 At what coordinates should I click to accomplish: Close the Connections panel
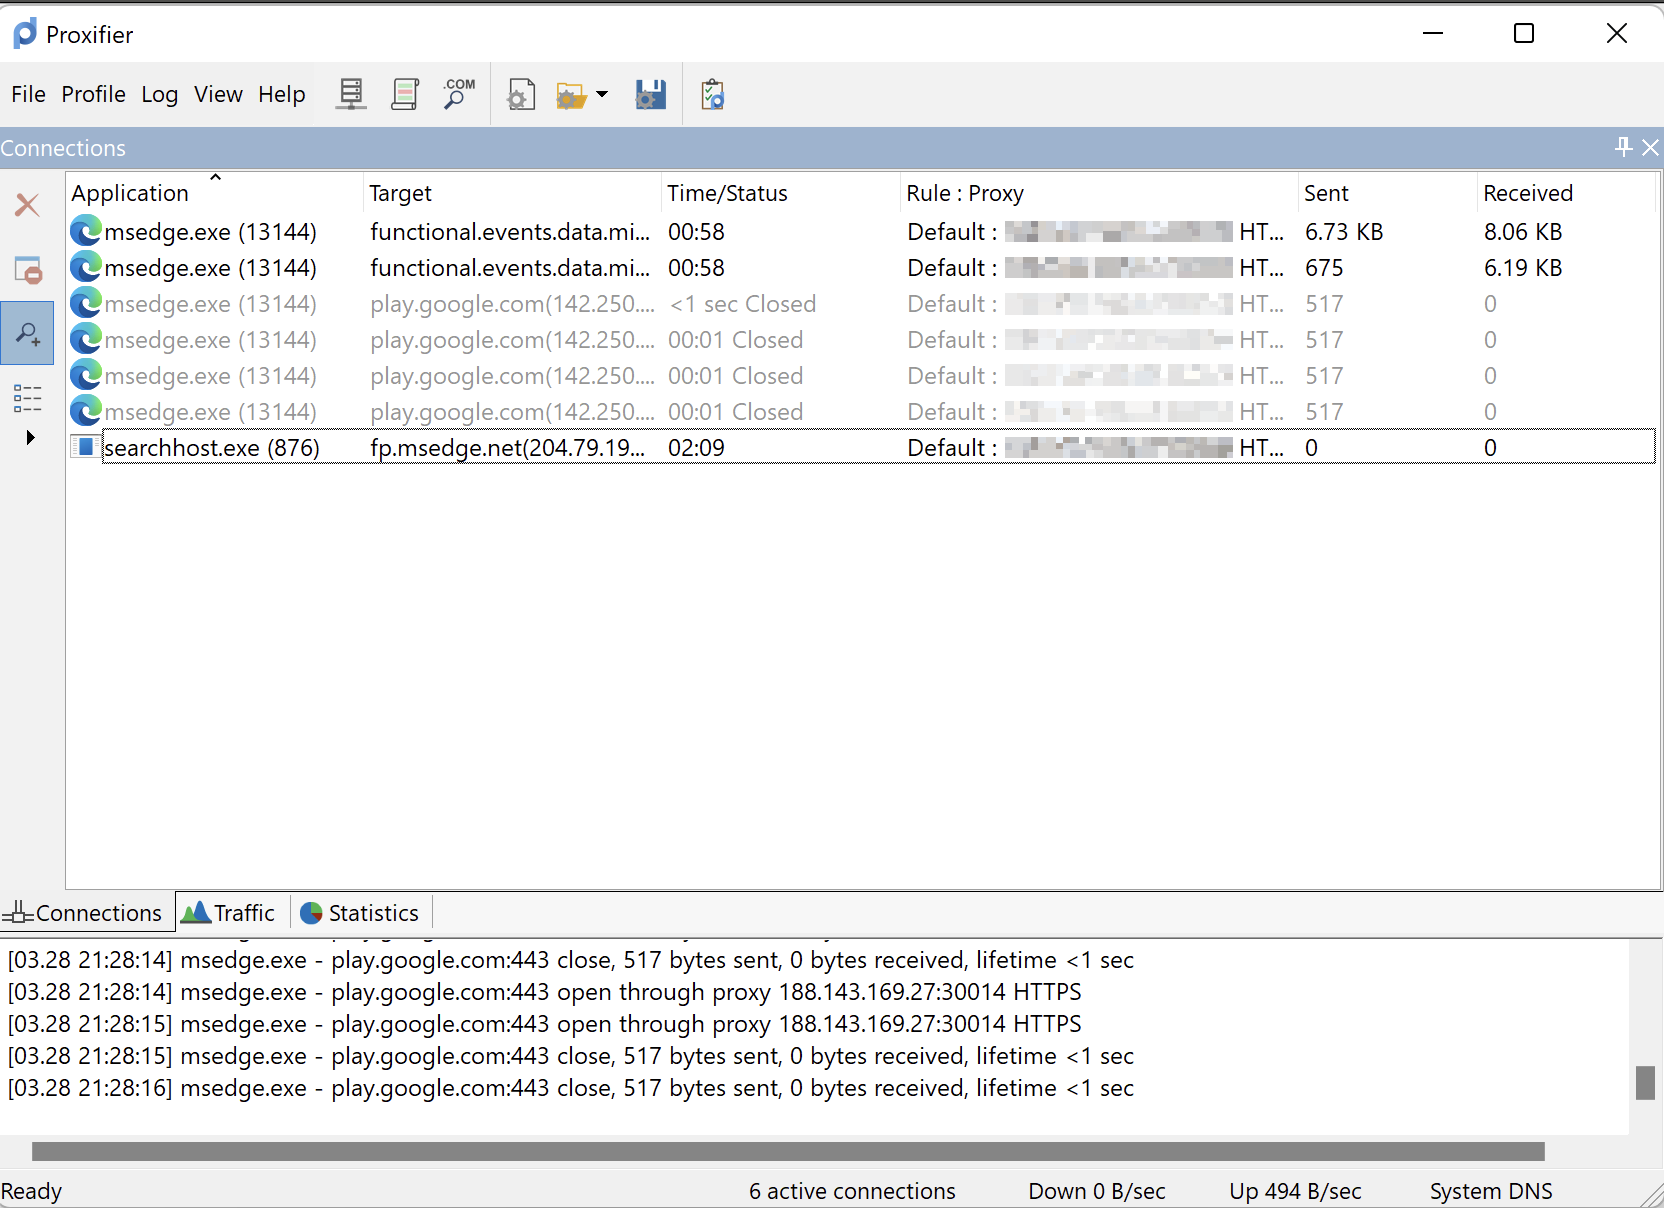tap(1651, 147)
